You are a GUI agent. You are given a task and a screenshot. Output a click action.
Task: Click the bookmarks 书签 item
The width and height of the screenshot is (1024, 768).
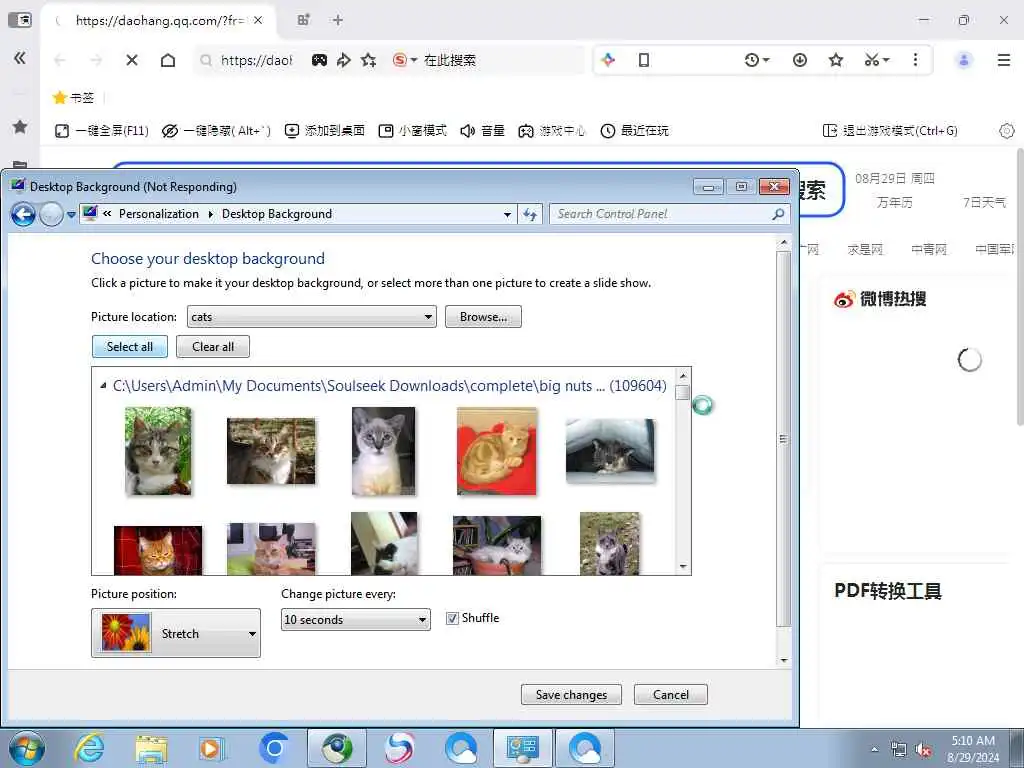pos(74,98)
